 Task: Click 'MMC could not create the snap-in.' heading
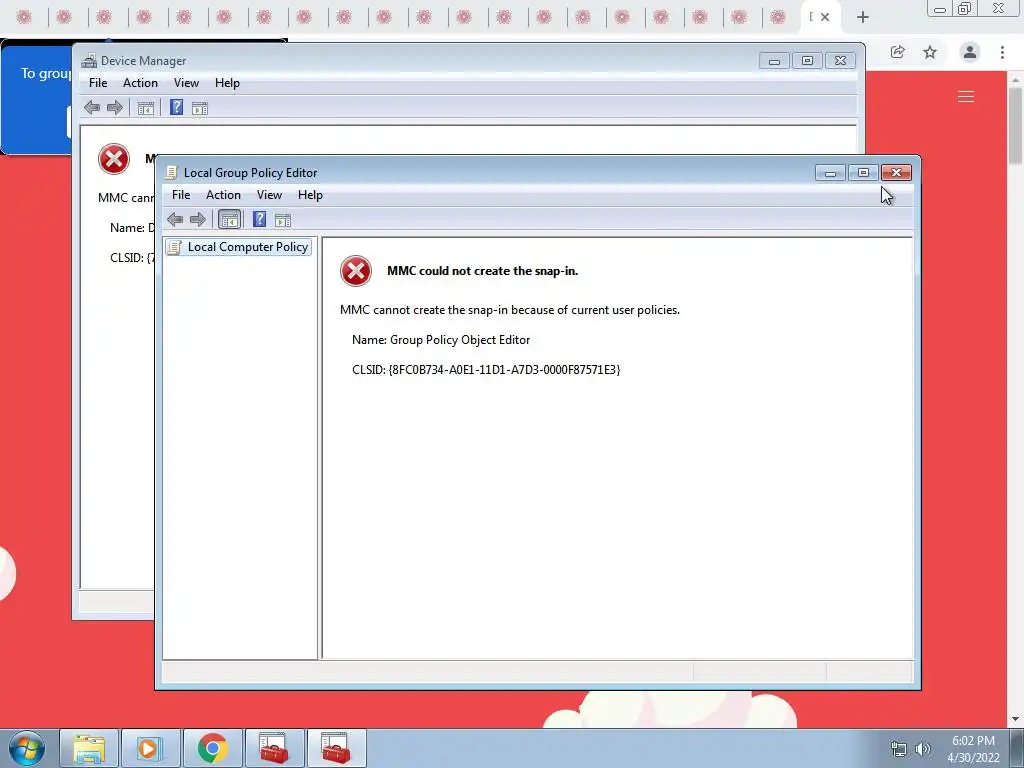coord(483,271)
